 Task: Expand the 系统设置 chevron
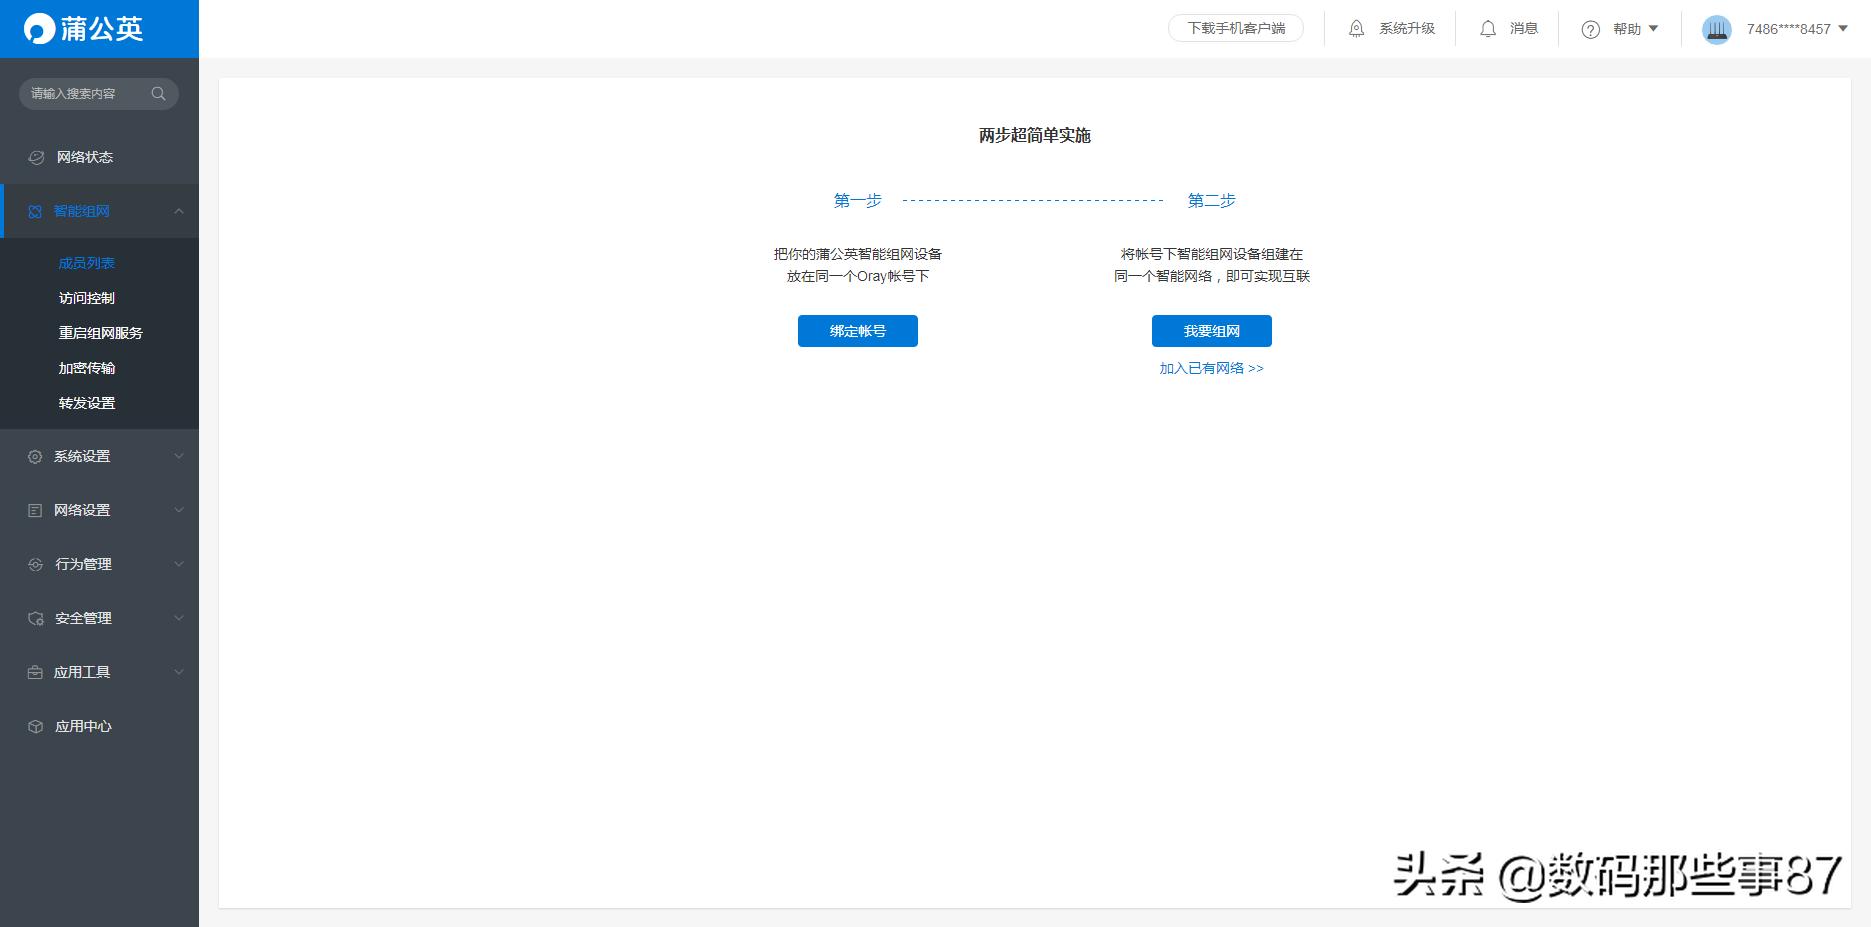tap(179, 456)
